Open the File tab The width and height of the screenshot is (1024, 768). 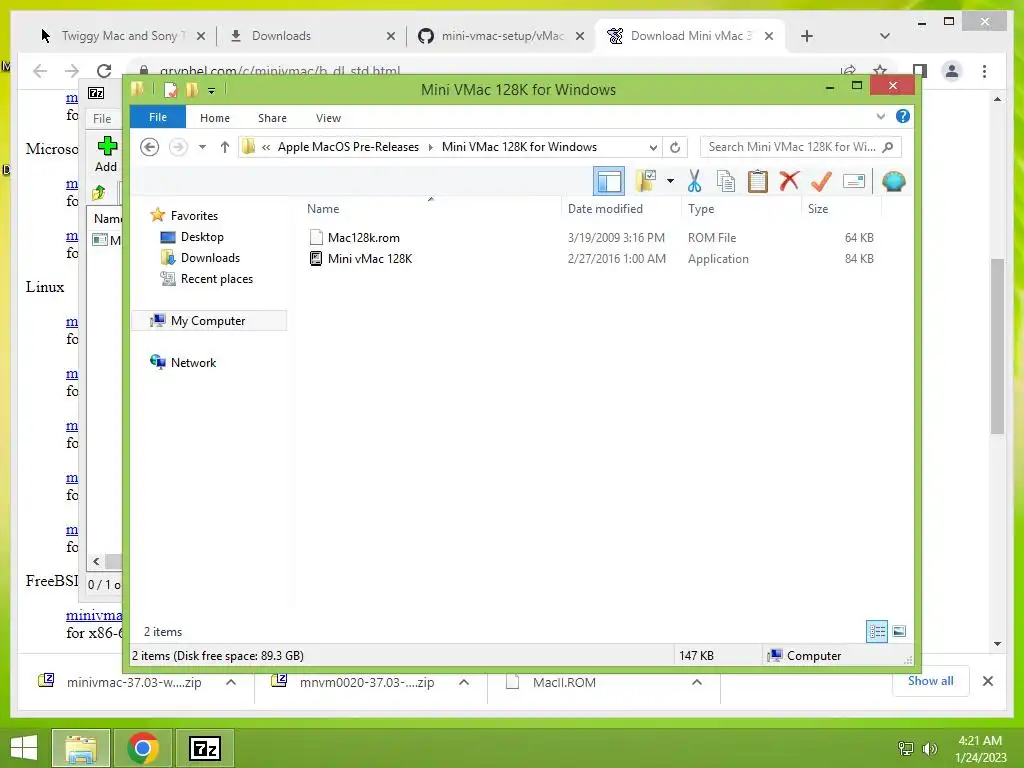[x=158, y=117]
